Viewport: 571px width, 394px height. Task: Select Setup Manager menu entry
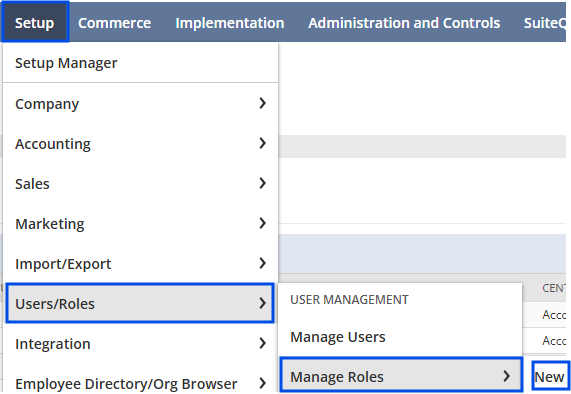(140, 63)
